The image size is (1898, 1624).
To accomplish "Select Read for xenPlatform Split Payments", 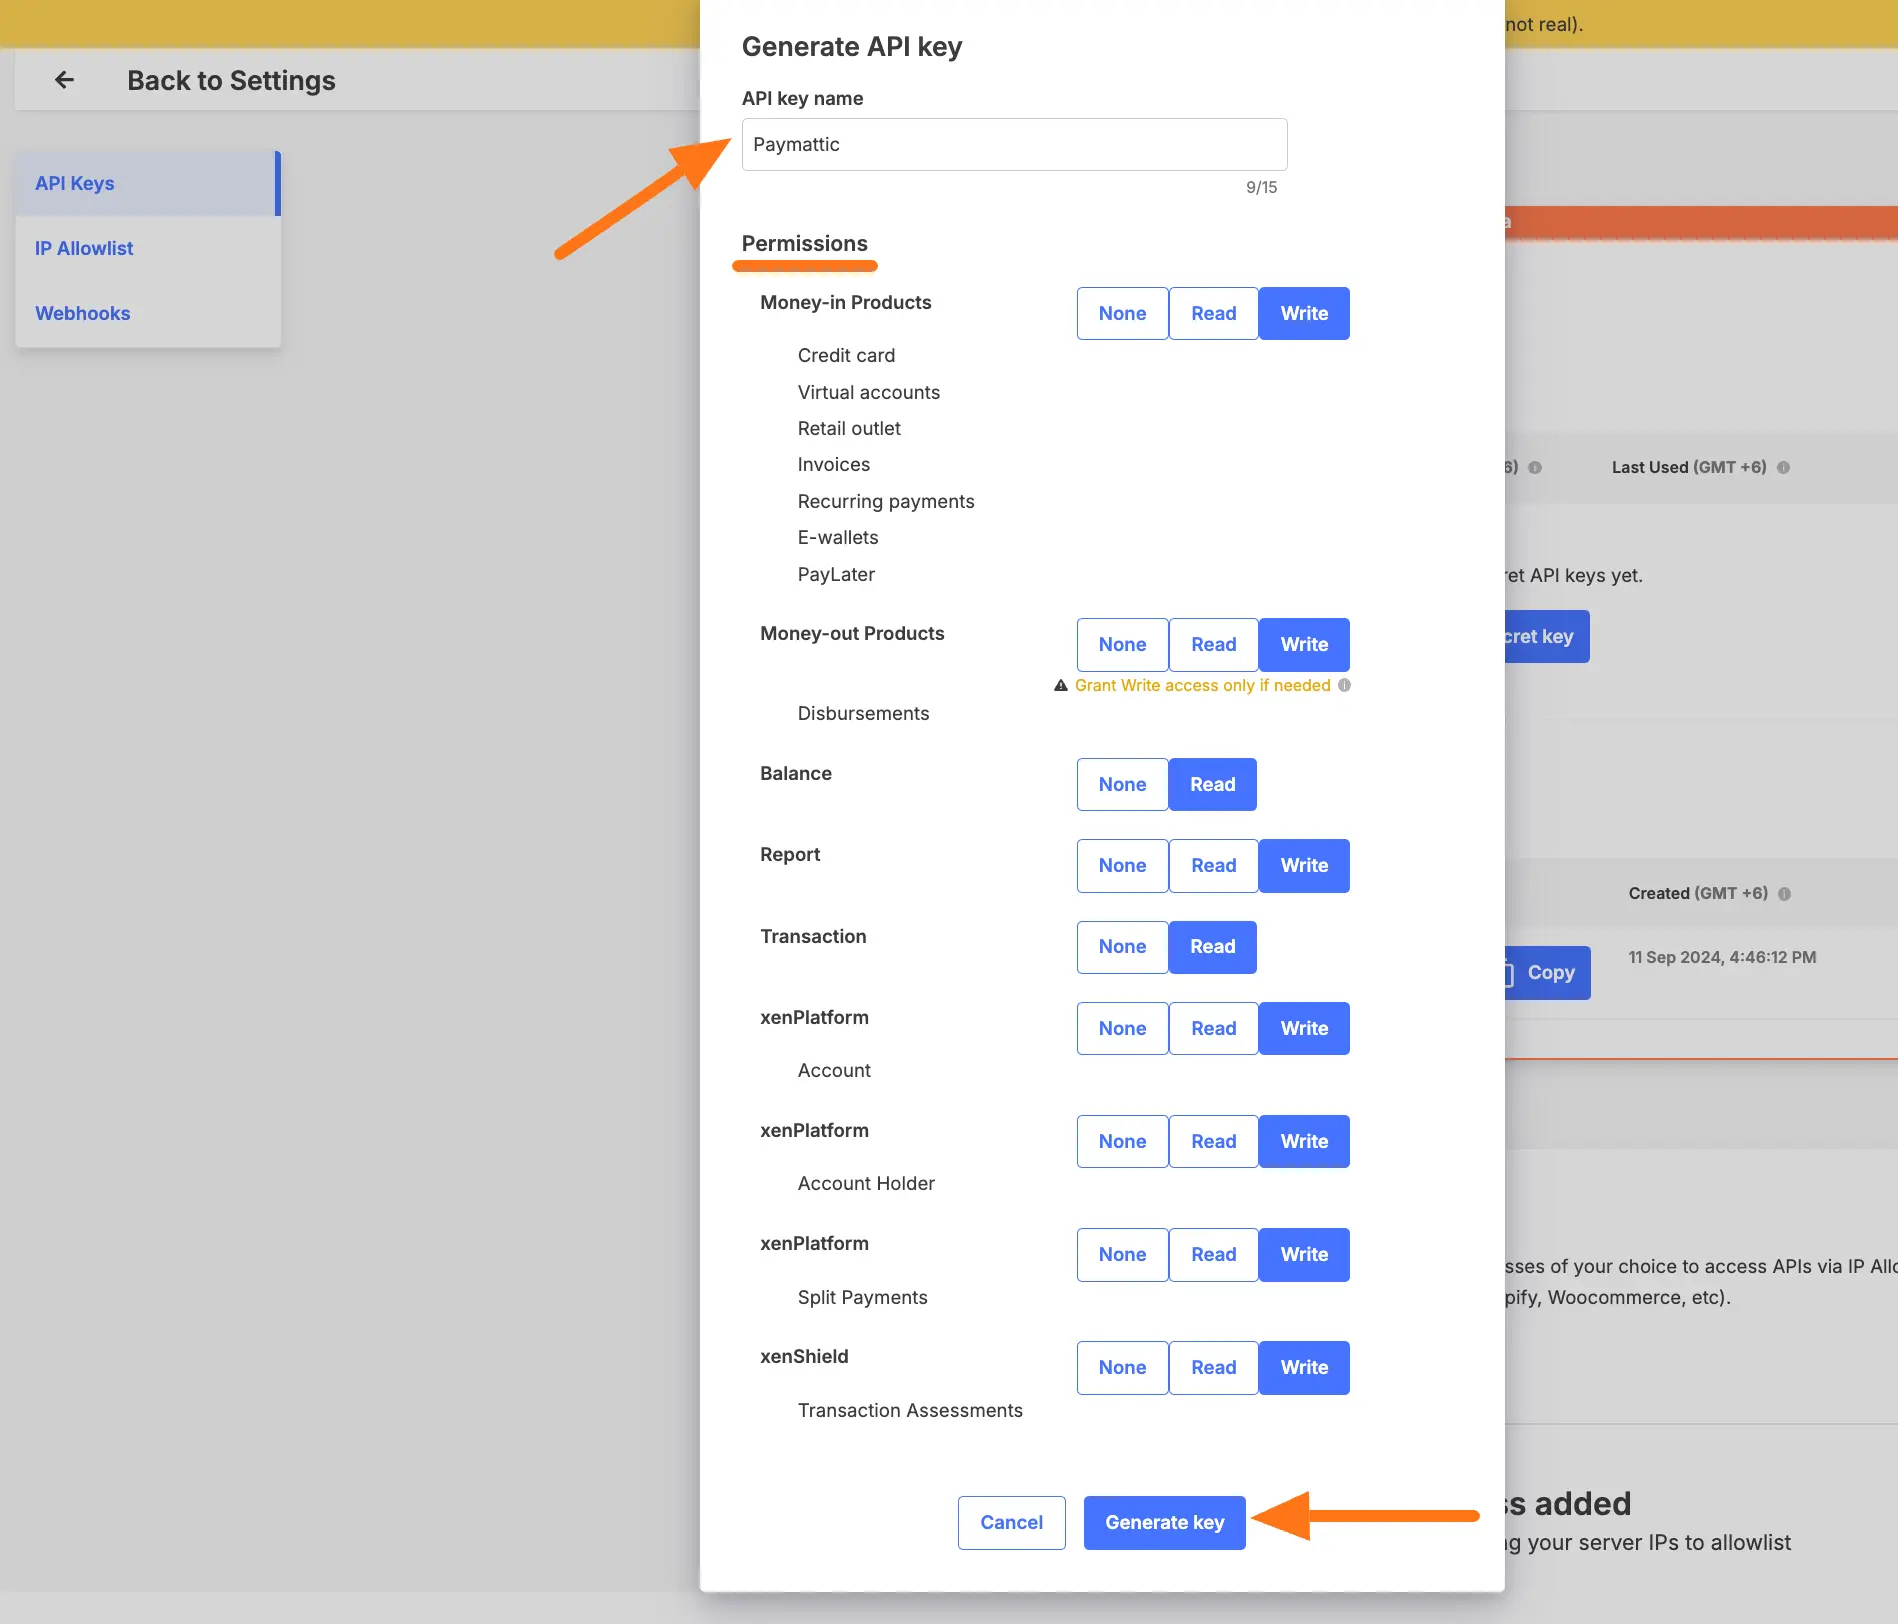I will click(1213, 1254).
